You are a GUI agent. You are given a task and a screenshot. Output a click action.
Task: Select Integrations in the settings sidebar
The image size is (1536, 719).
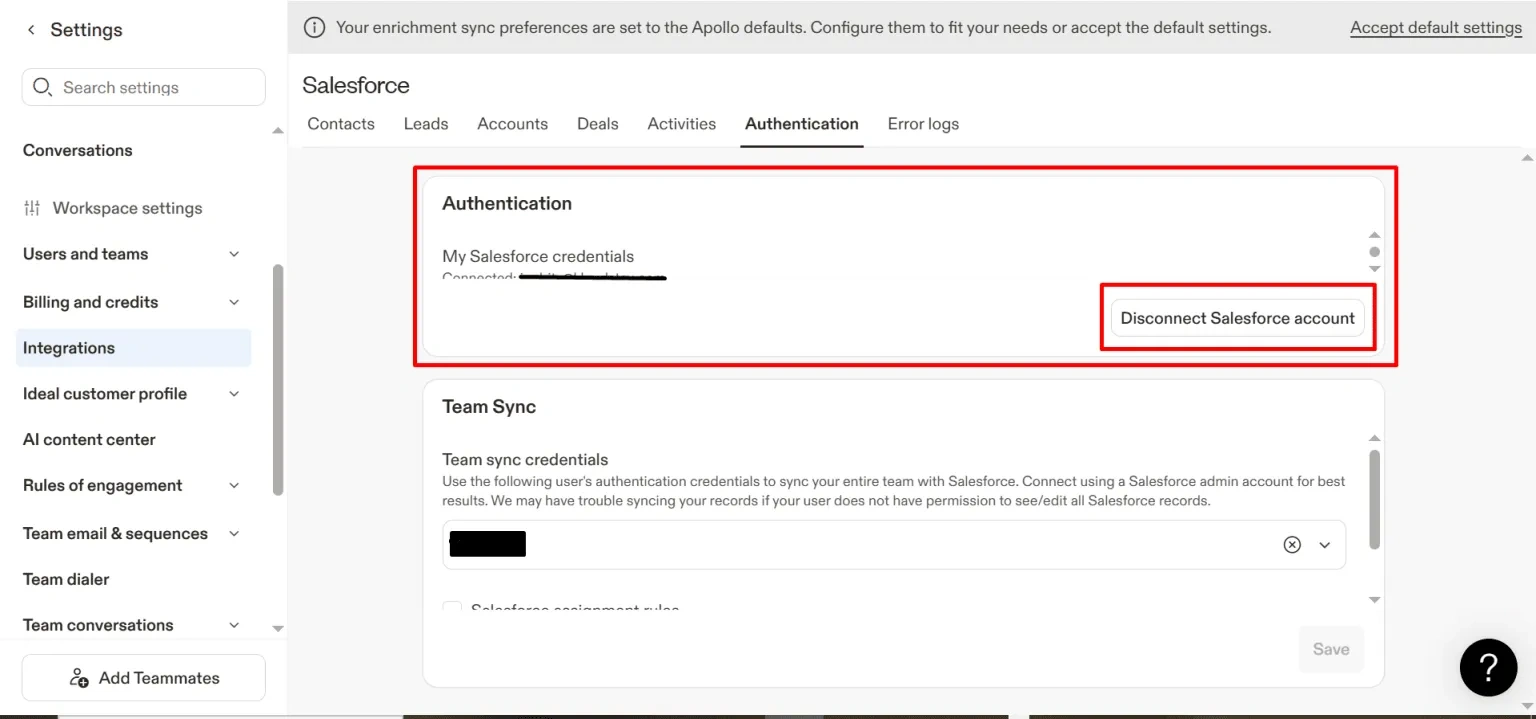69,348
